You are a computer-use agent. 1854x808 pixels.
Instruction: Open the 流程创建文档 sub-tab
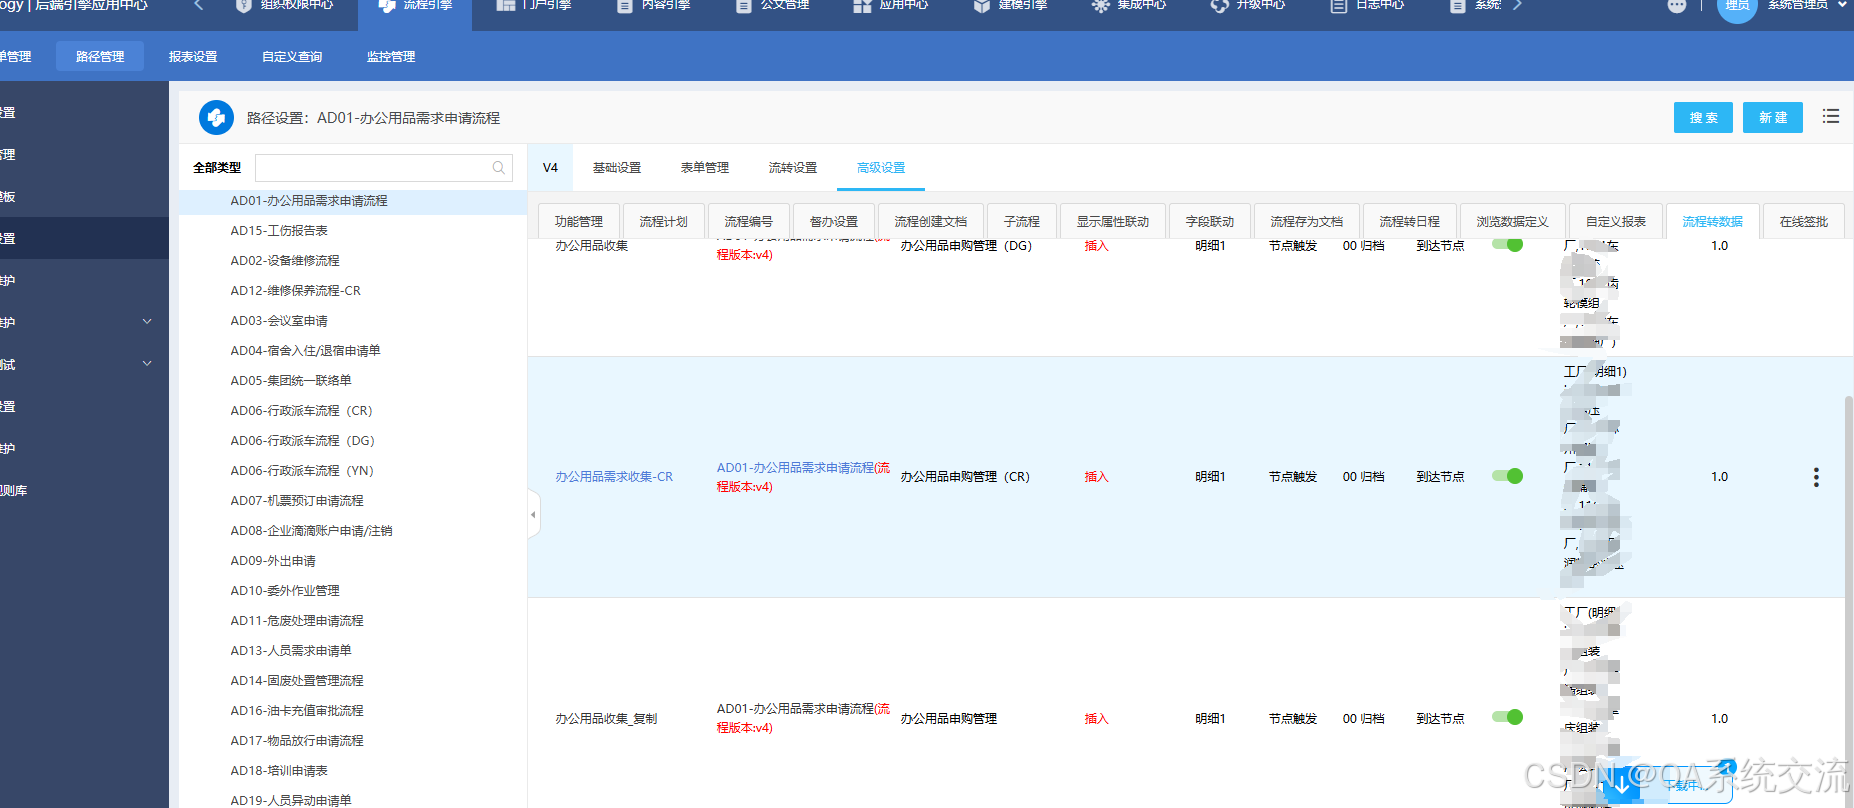coord(931,221)
